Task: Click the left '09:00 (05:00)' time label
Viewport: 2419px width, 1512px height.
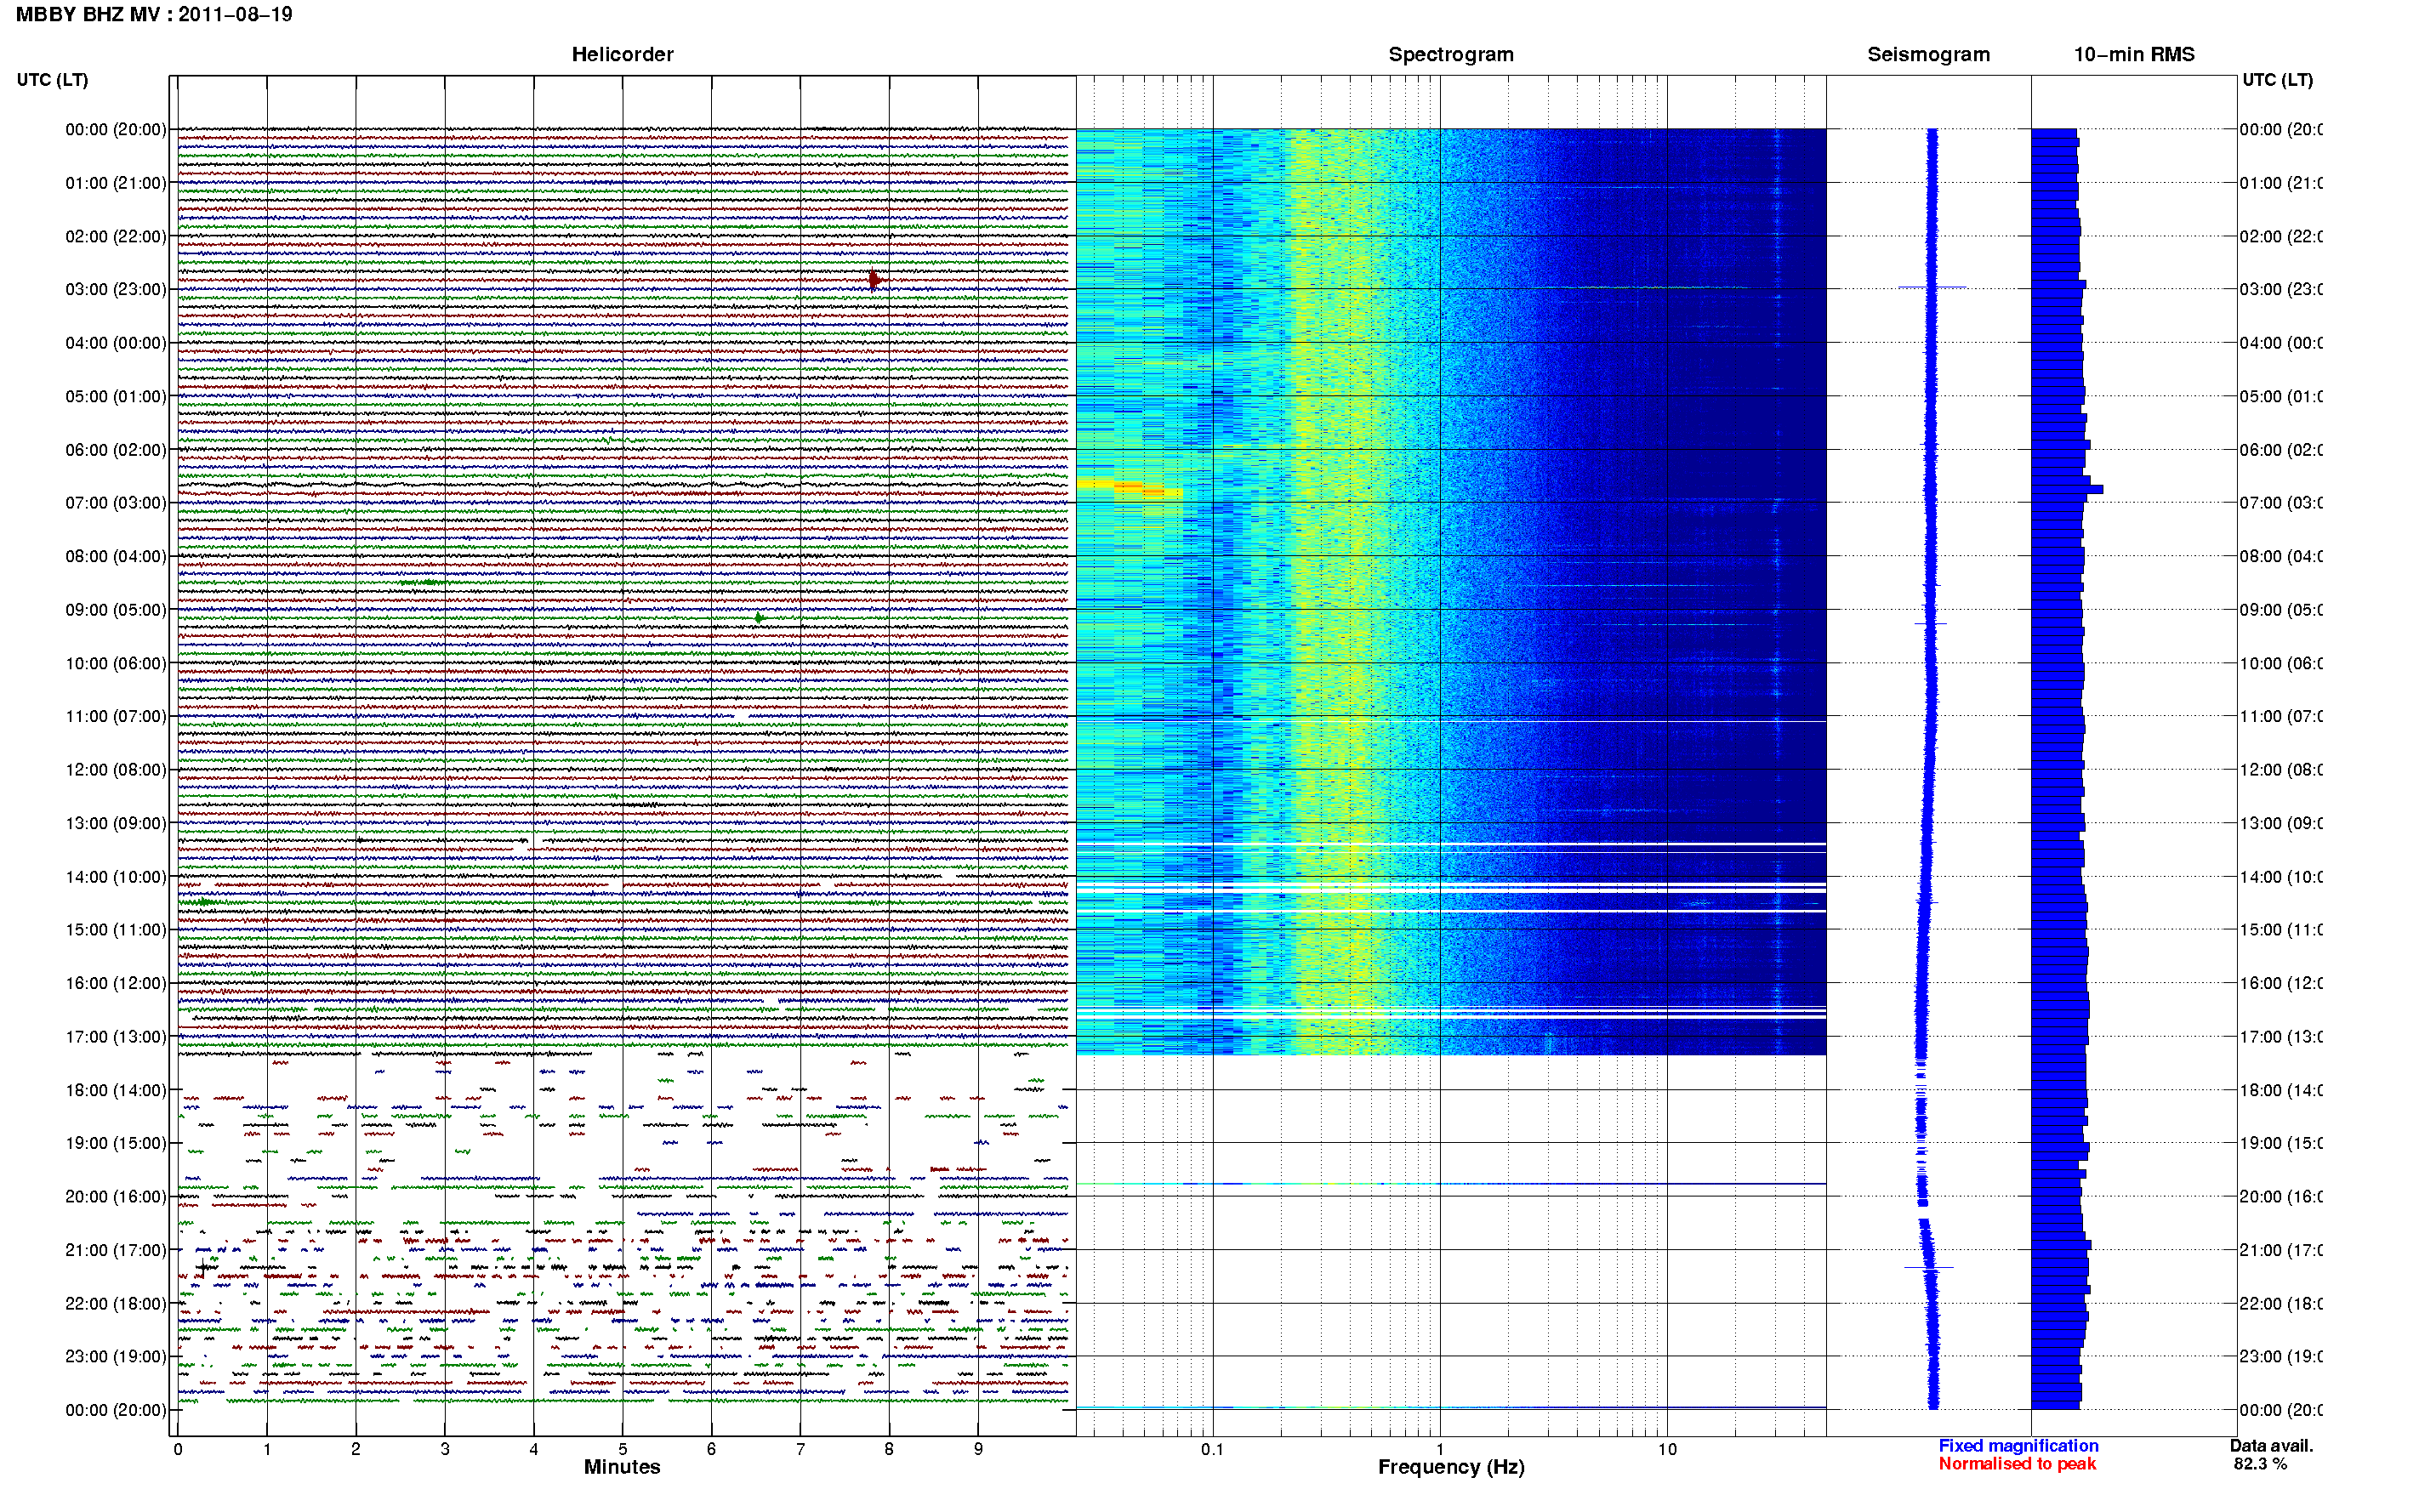Action: (116, 610)
